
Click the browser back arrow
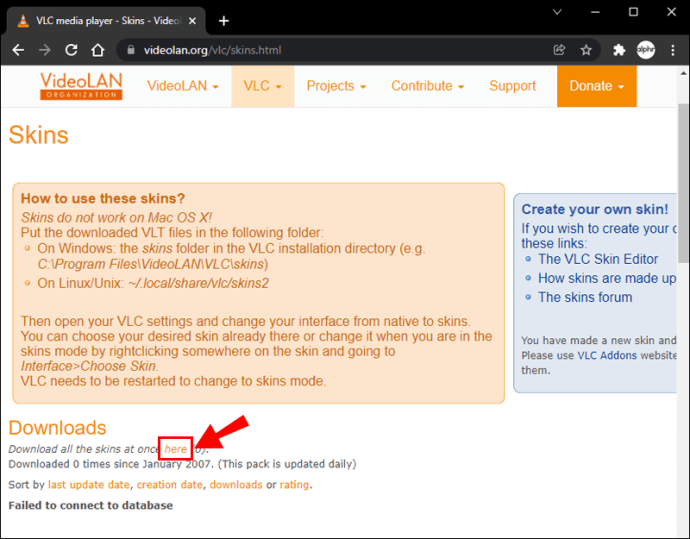point(18,50)
